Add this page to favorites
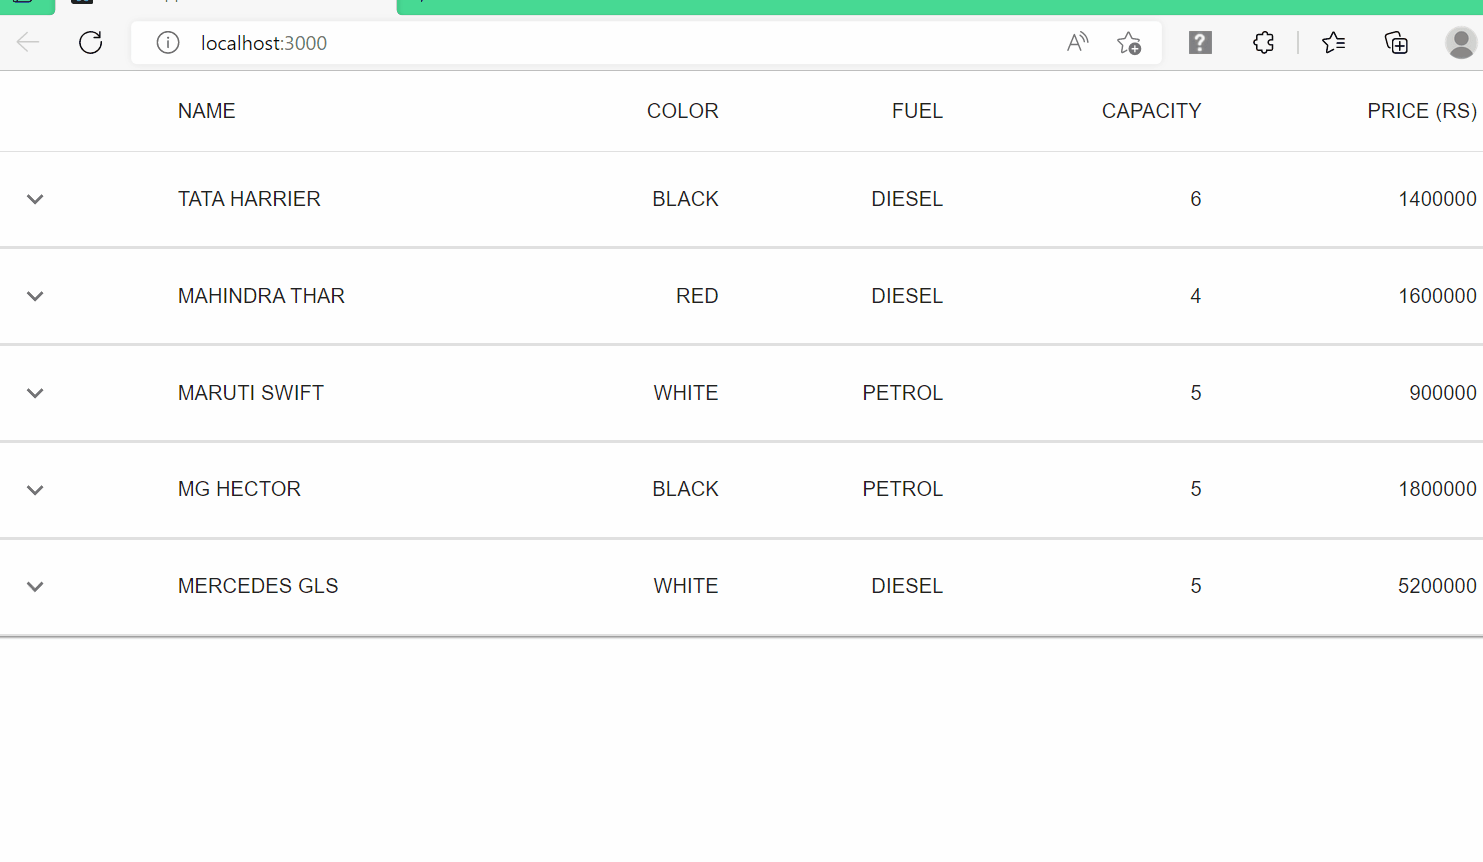 1129,43
